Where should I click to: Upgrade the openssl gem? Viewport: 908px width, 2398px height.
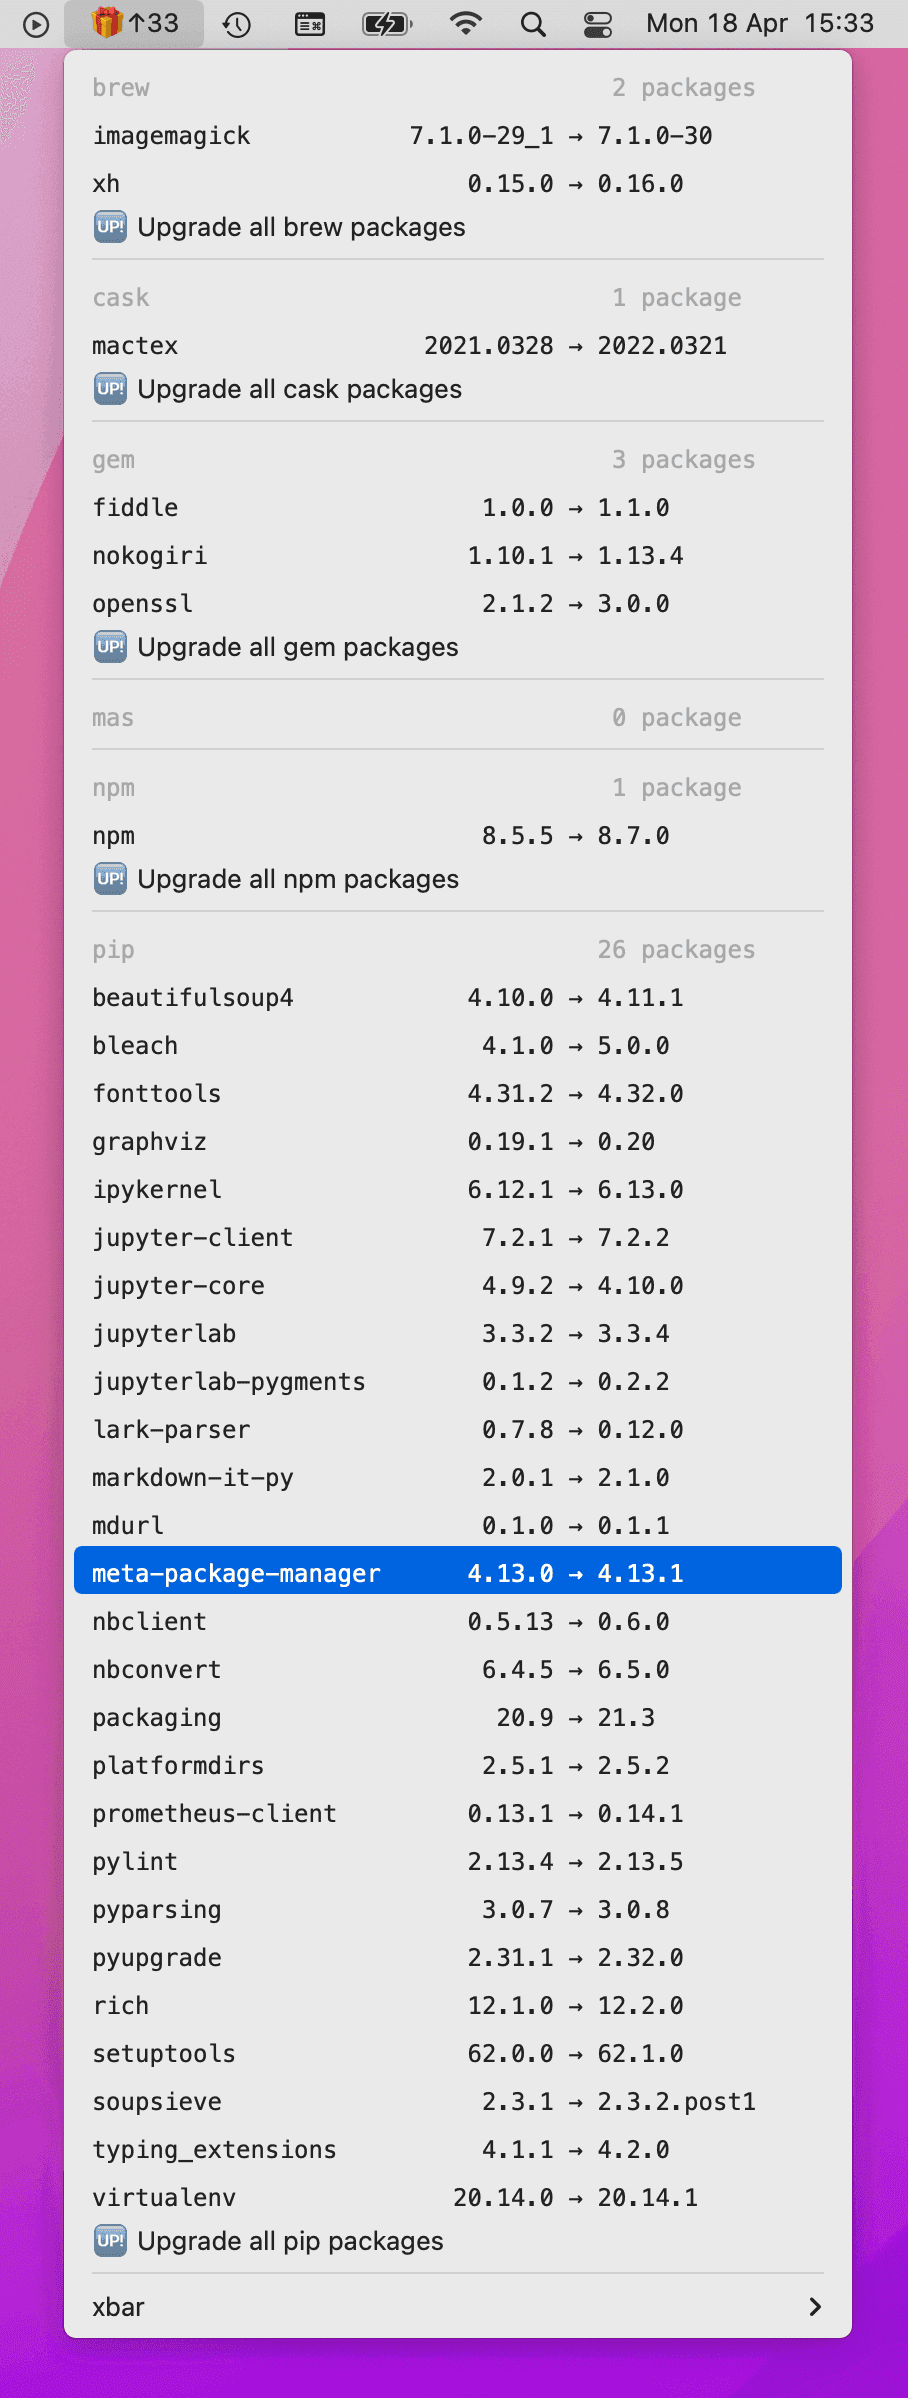458,604
